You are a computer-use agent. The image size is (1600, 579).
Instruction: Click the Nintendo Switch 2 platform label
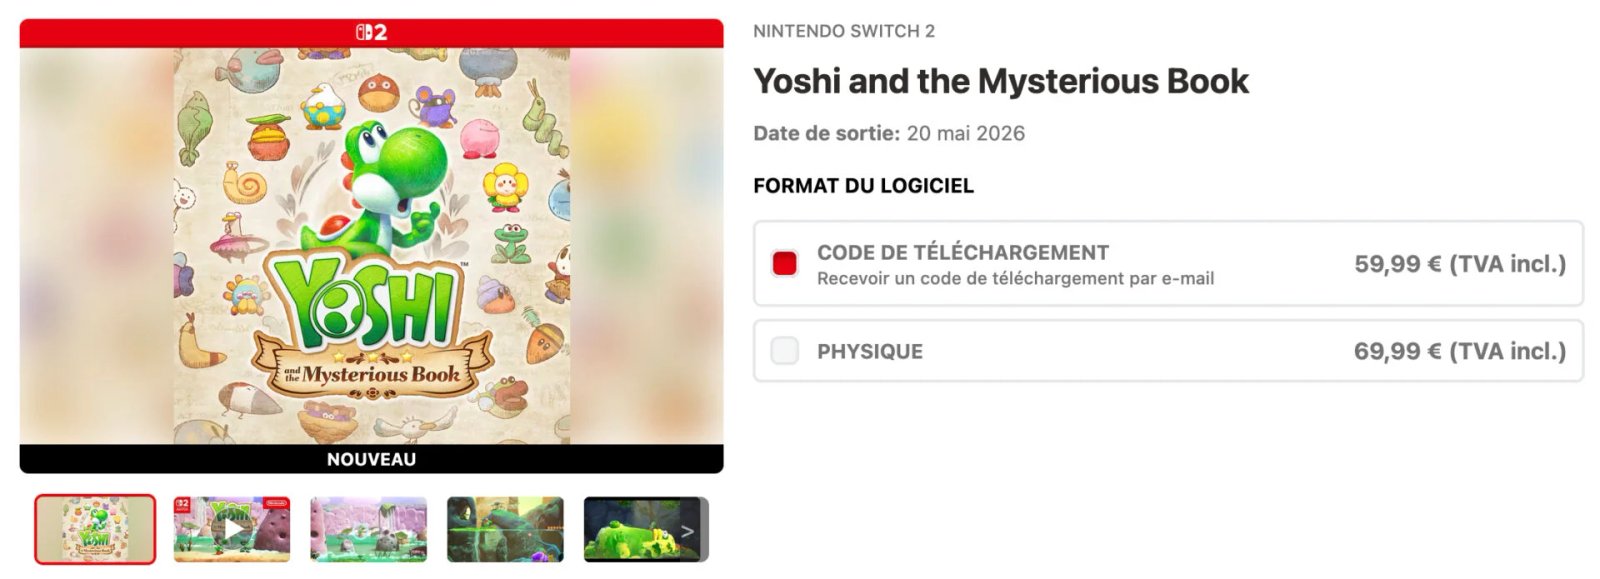coord(844,31)
